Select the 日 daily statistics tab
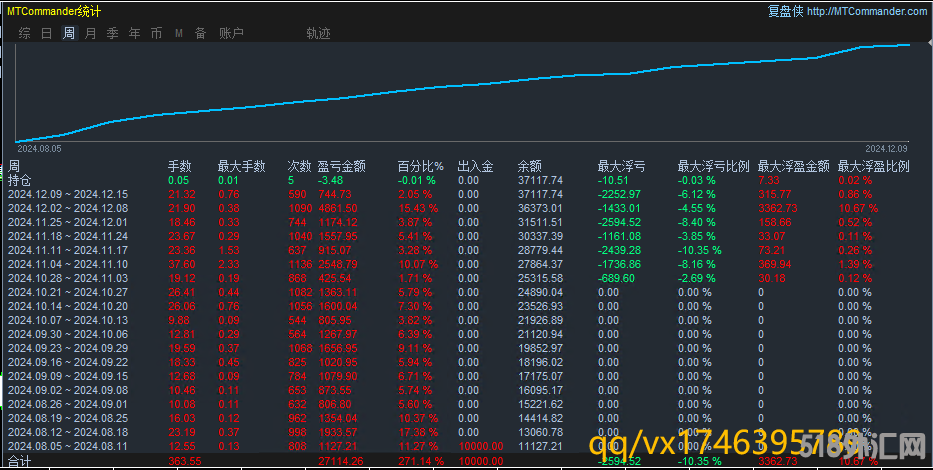Screen dimensions: 933x470 point(47,33)
